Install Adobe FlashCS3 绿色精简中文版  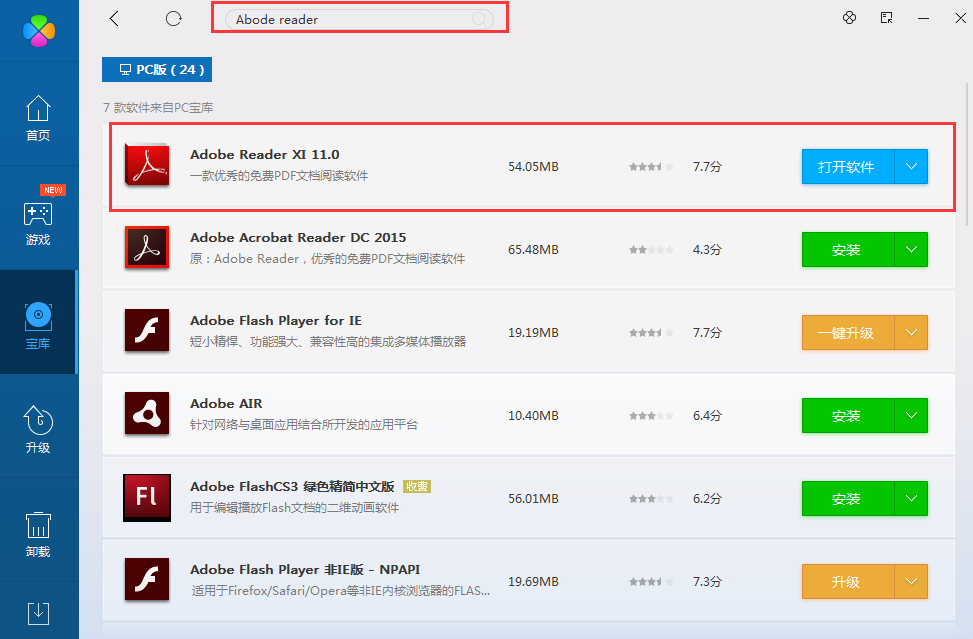pyautogui.click(x=848, y=499)
